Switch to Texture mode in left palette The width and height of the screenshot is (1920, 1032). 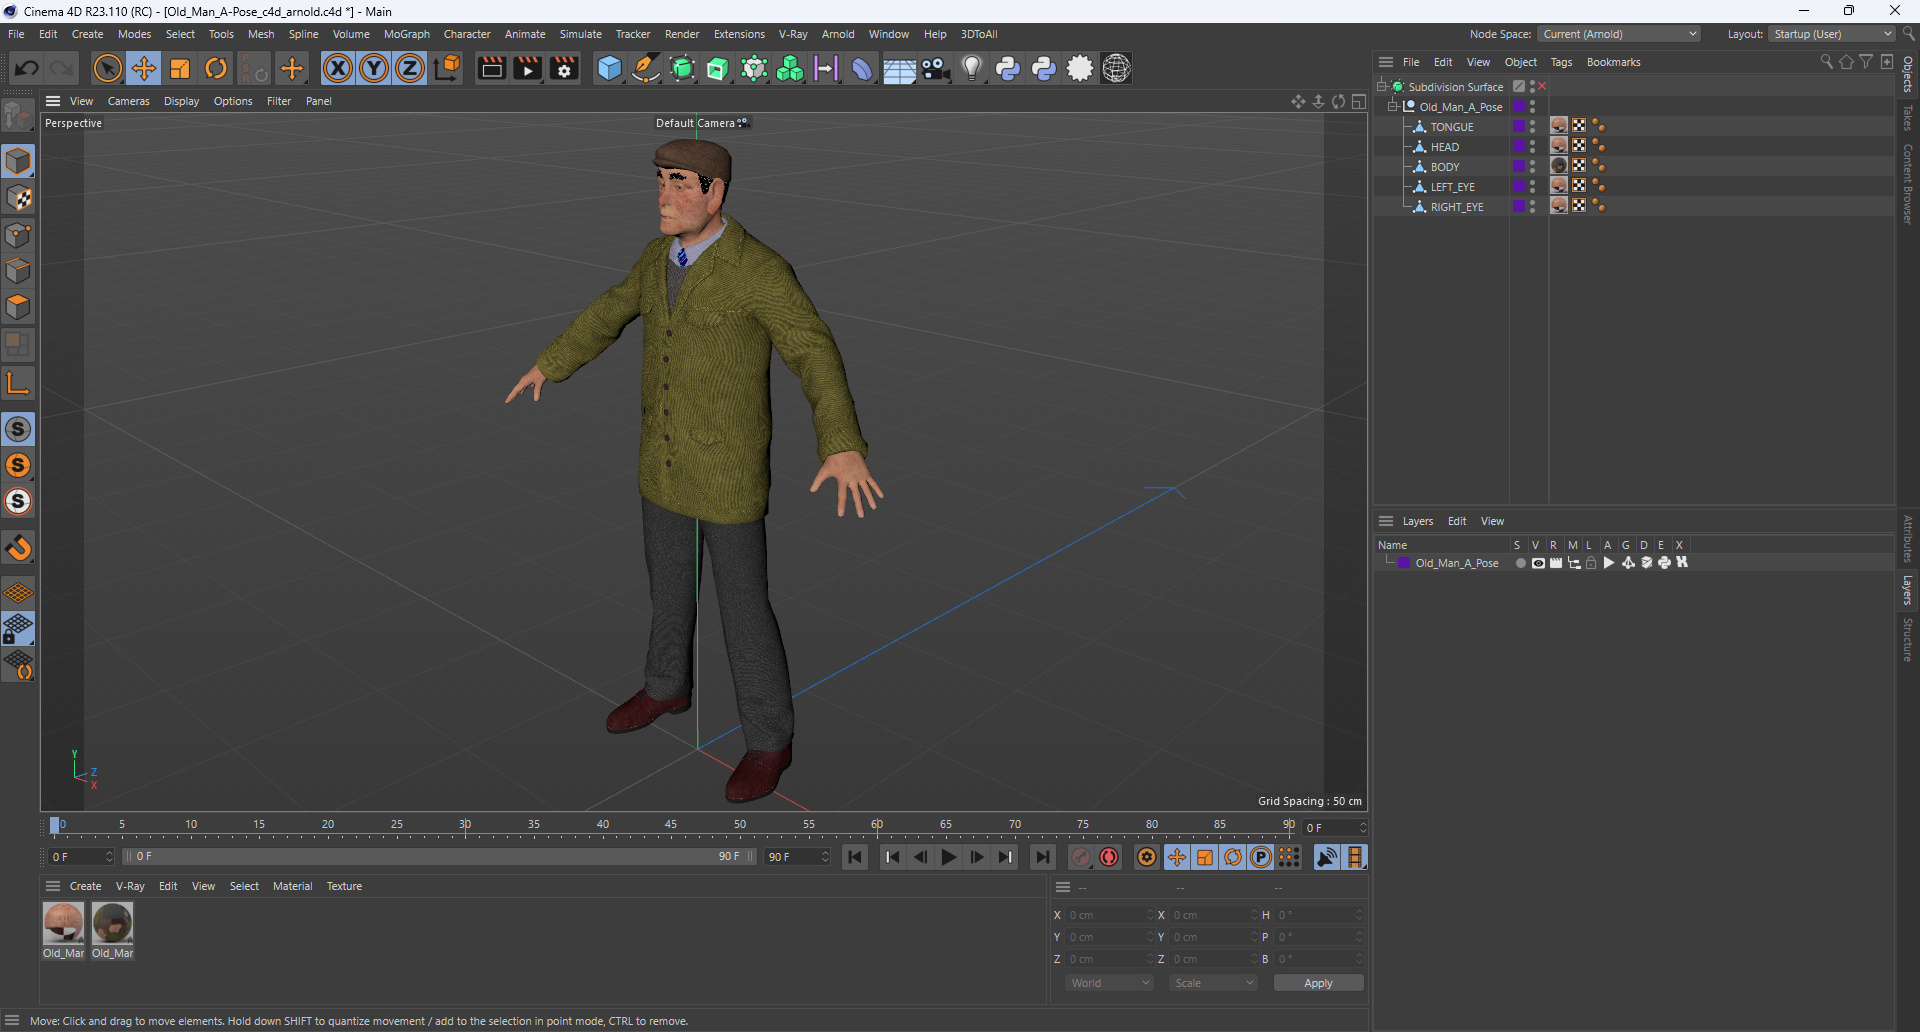coord(18,198)
